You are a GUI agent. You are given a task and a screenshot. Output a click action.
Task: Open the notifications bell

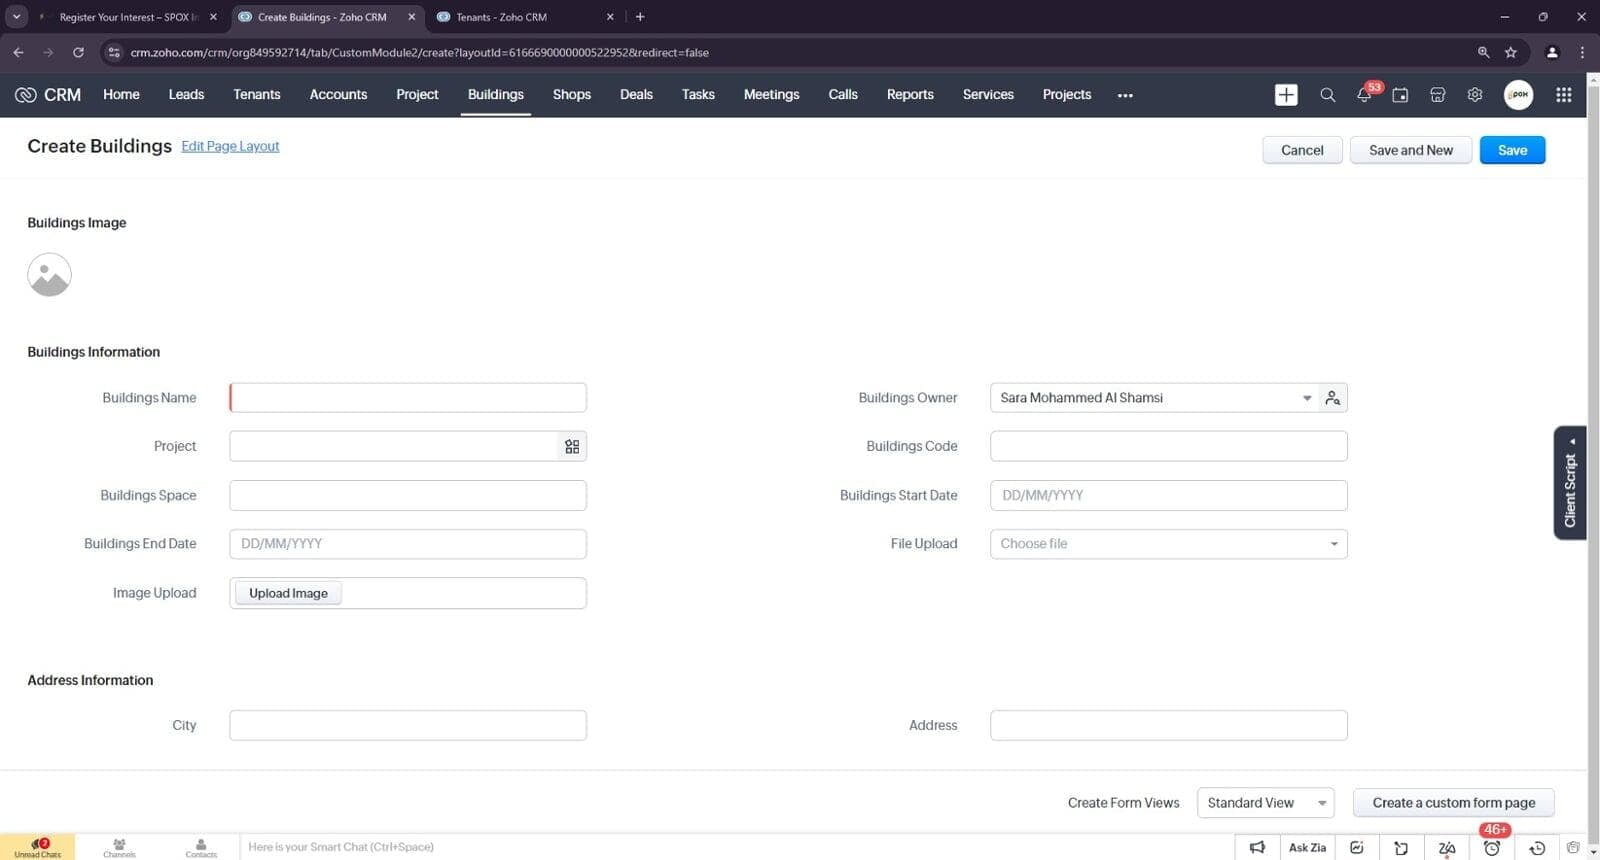1364,94
